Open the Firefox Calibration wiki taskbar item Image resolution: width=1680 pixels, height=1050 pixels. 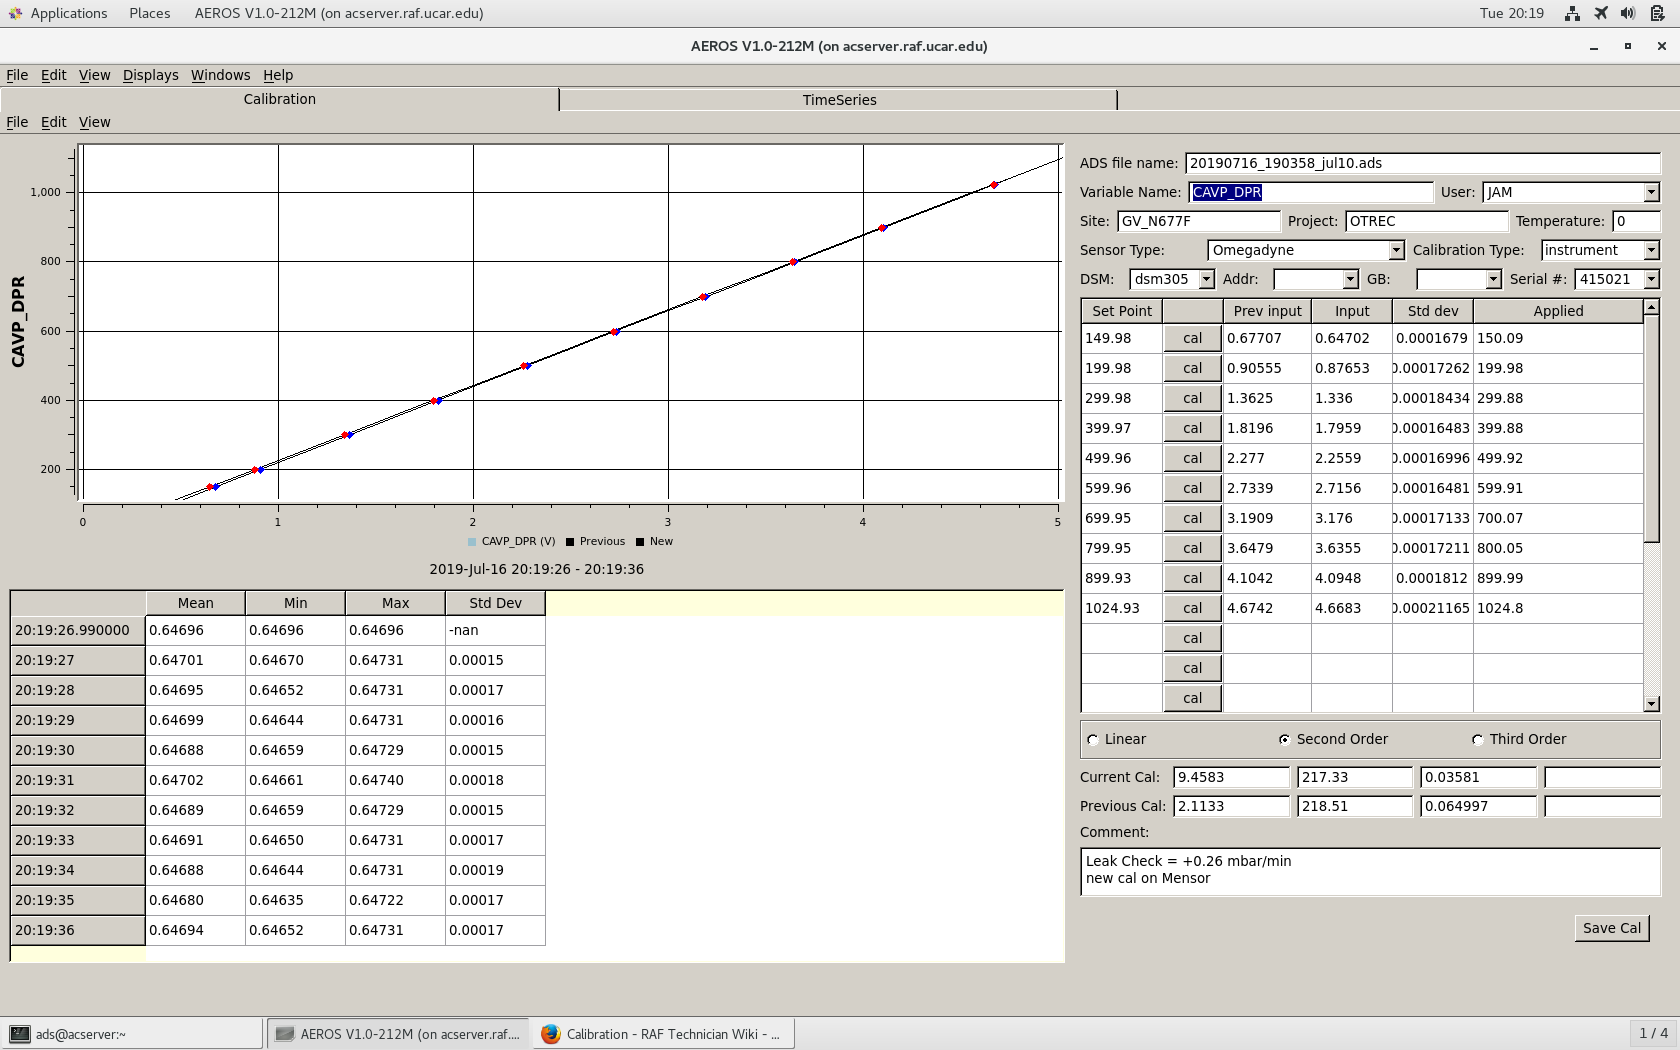coord(663,1034)
